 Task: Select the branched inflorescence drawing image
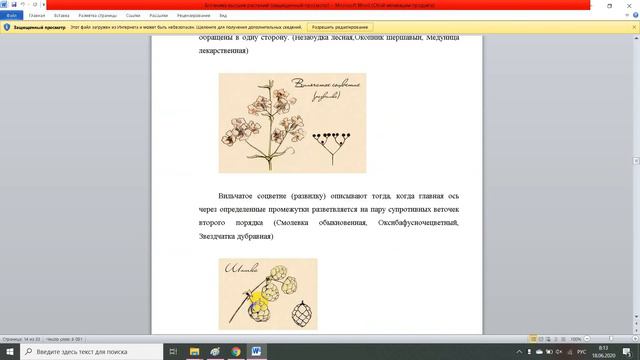pos(292,123)
